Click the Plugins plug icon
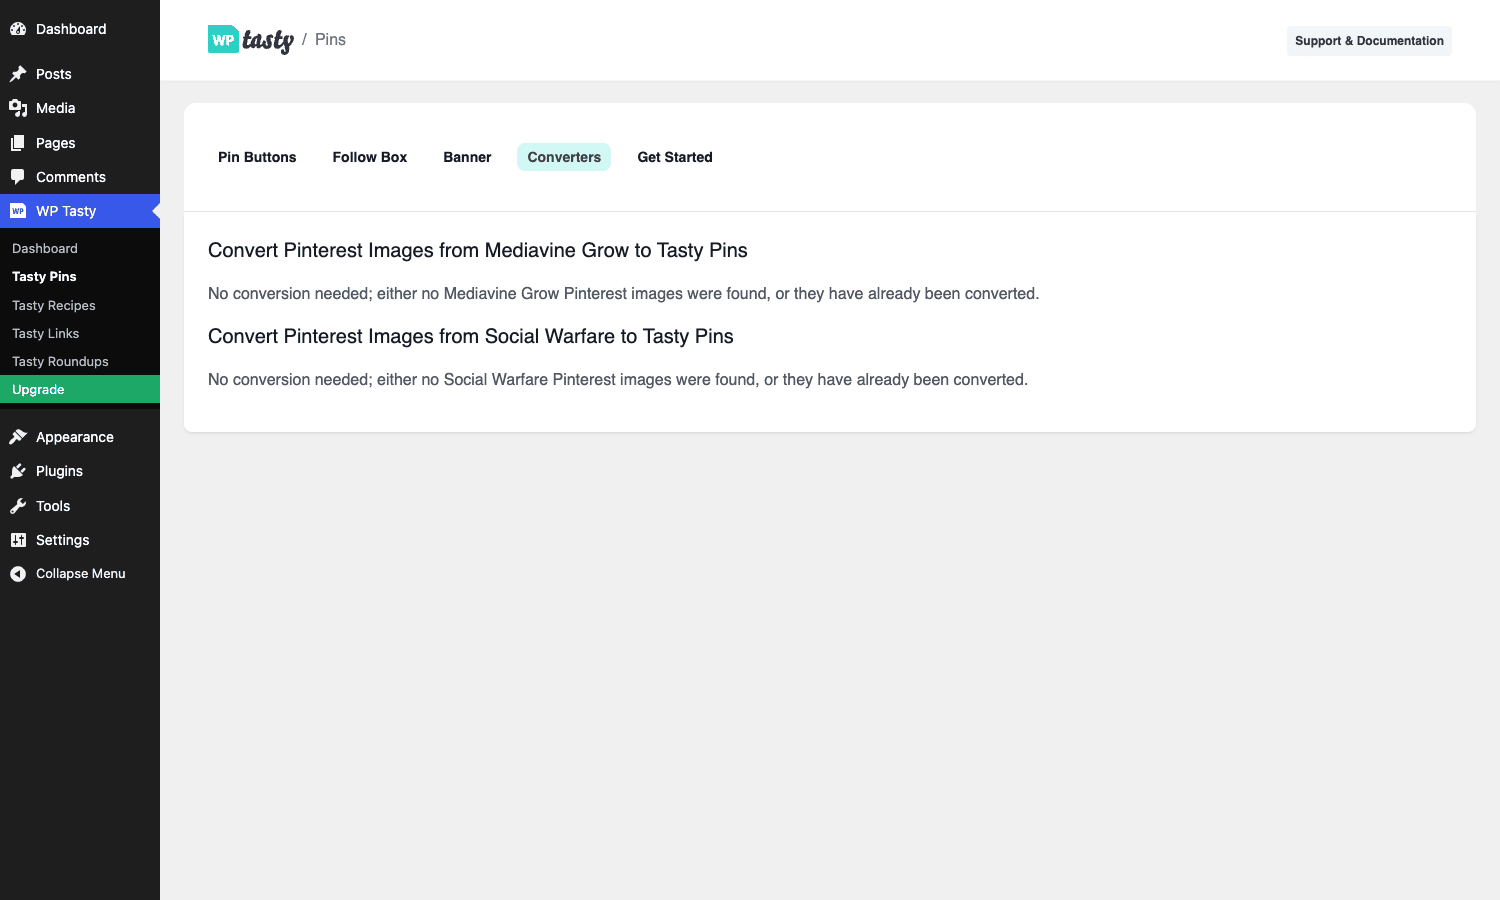The width and height of the screenshot is (1500, 900). tap(18, 471)
